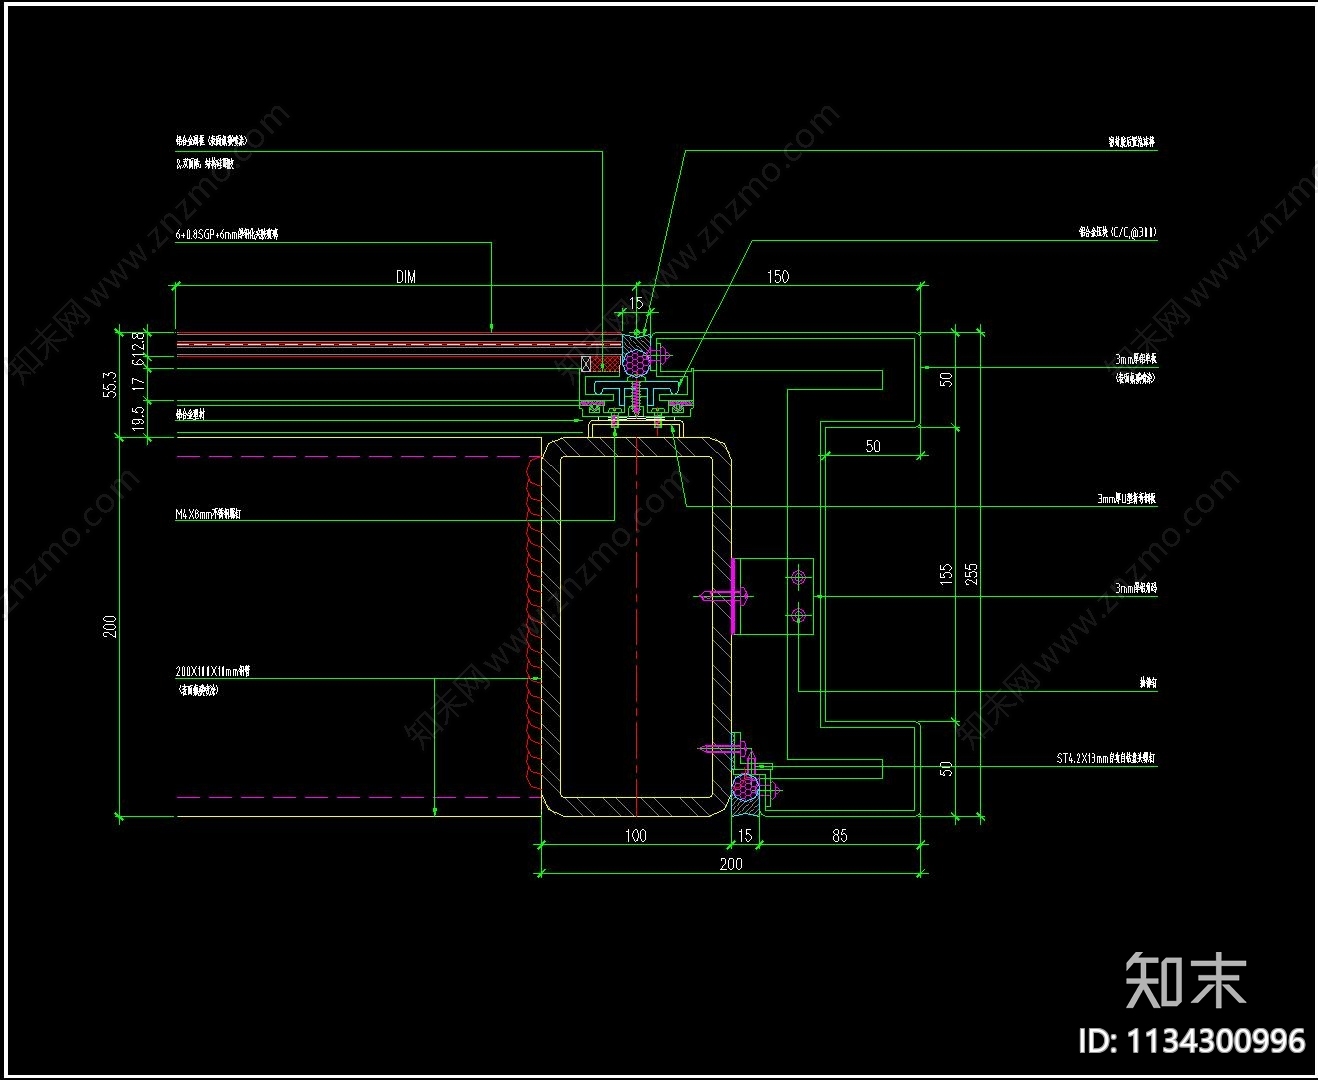Click the ST4.2X13mm self-tapping screw label

tap(1107, 759)
